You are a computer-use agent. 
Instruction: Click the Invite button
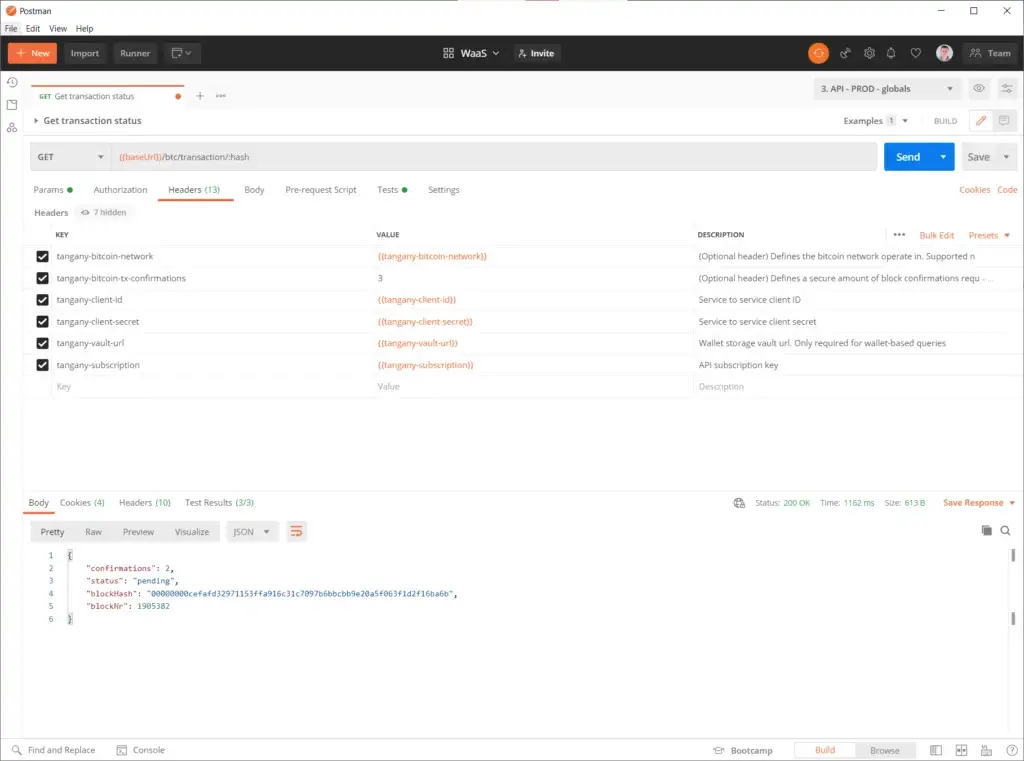pos(536,53)
